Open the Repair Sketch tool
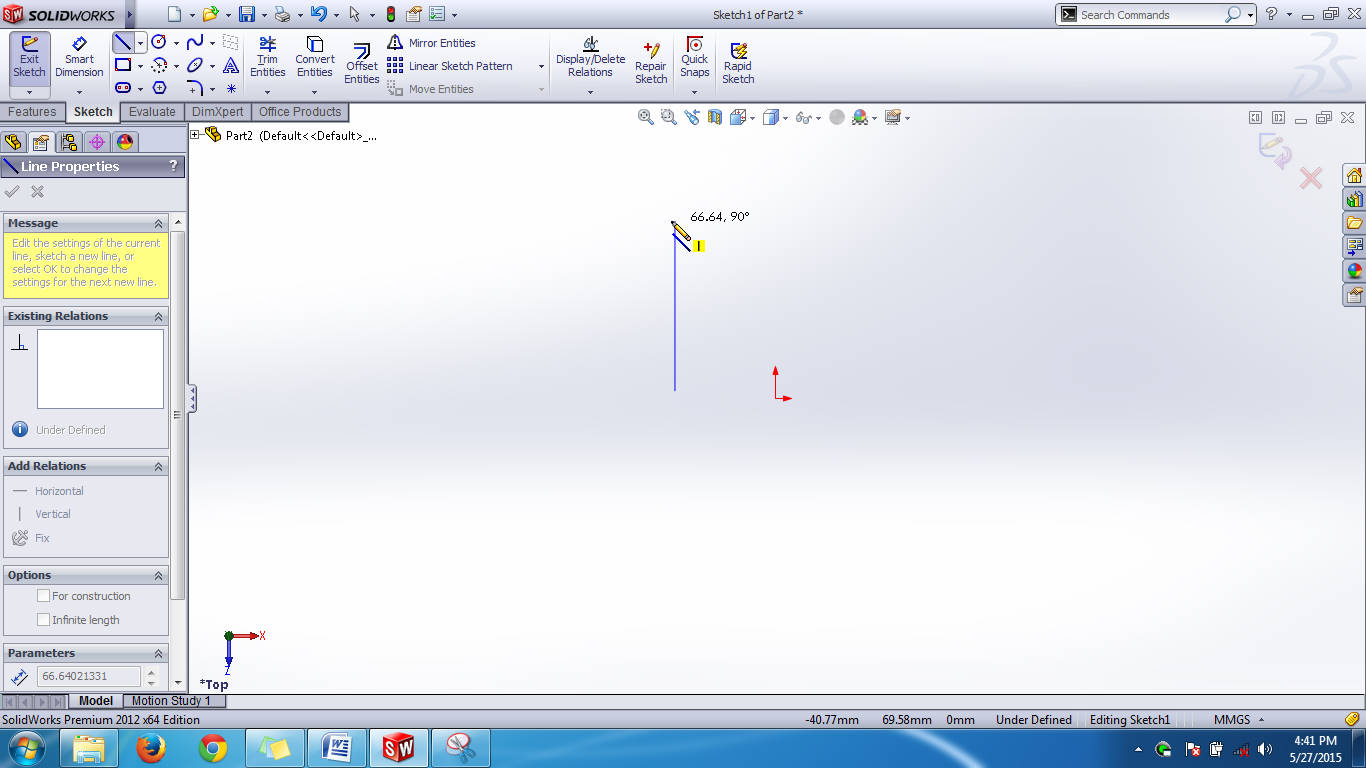Viewport: 1366px width, 768px height. (650, 60)
